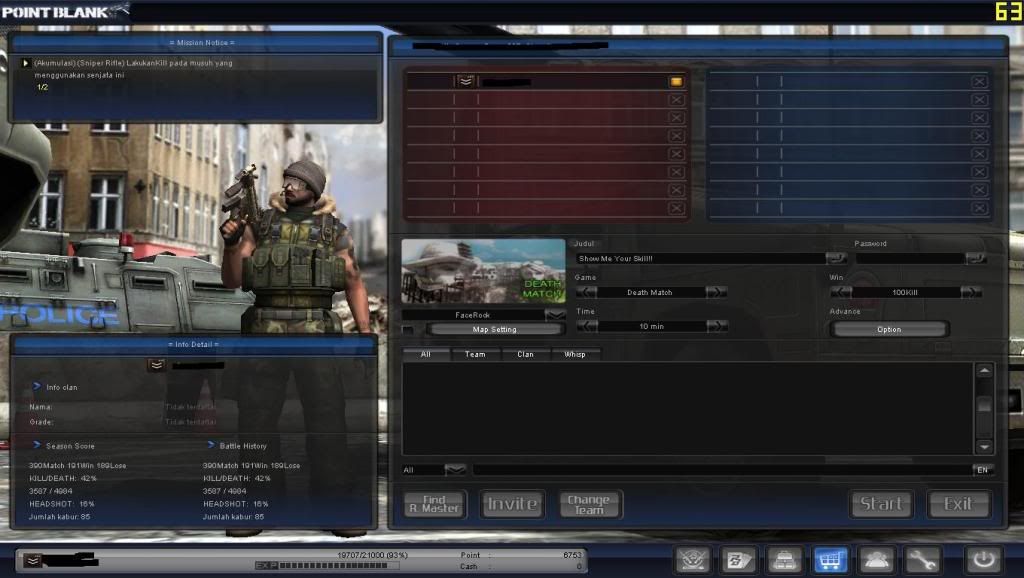Expand the FaceRock map dropdown
This screenshot has height=578, width=1024.
pos(555,315)
